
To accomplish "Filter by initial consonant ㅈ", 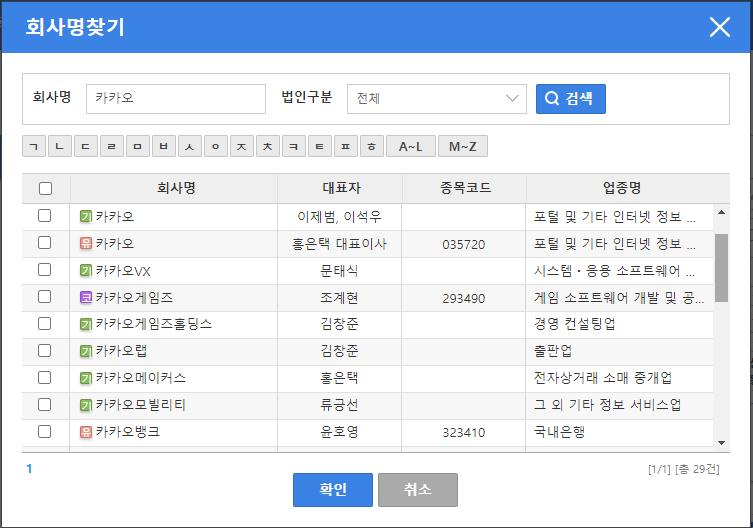I will (242, 146).
